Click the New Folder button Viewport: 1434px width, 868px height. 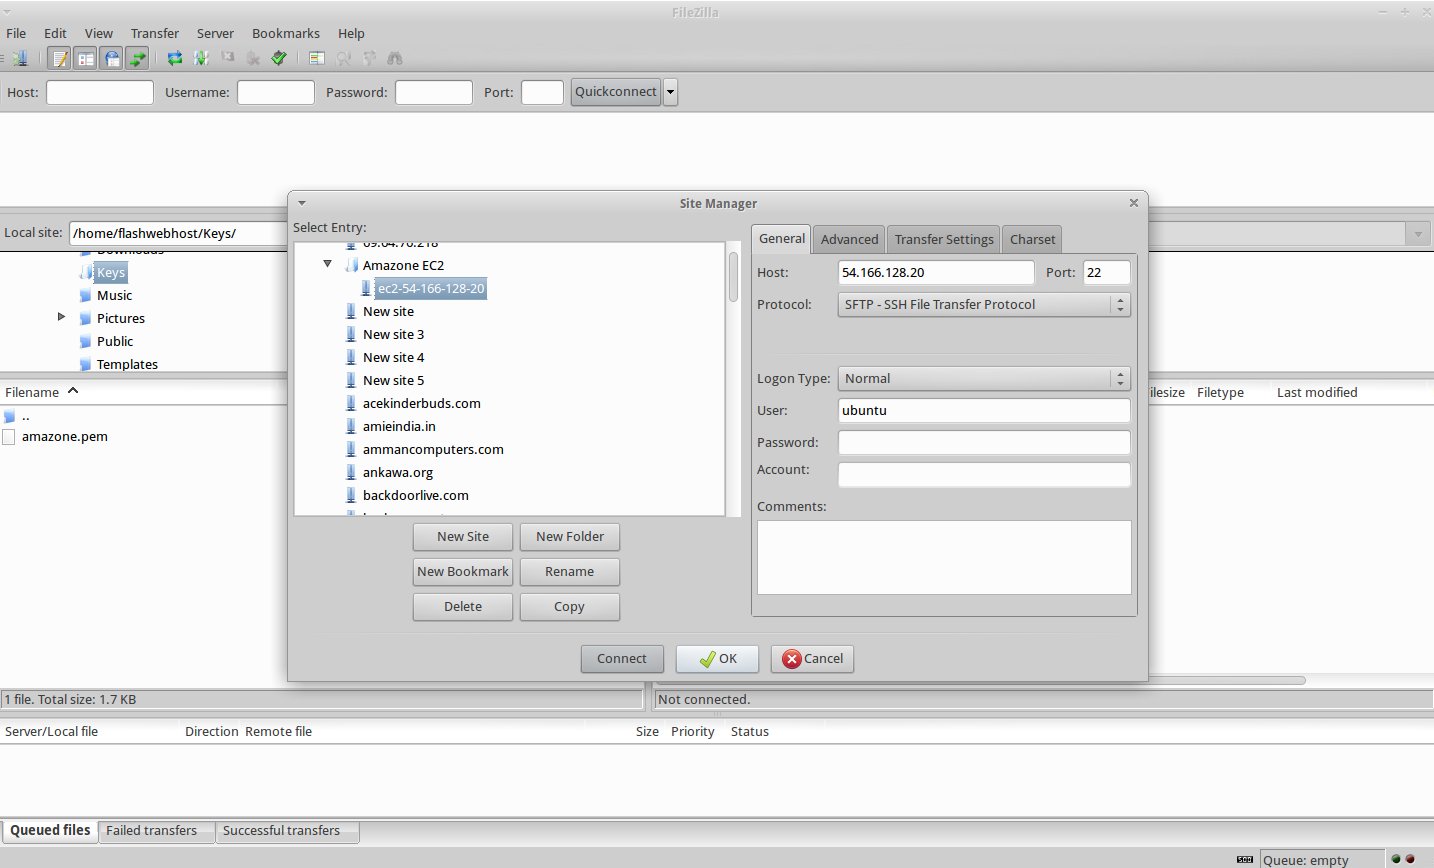click(x=570, y=536)
